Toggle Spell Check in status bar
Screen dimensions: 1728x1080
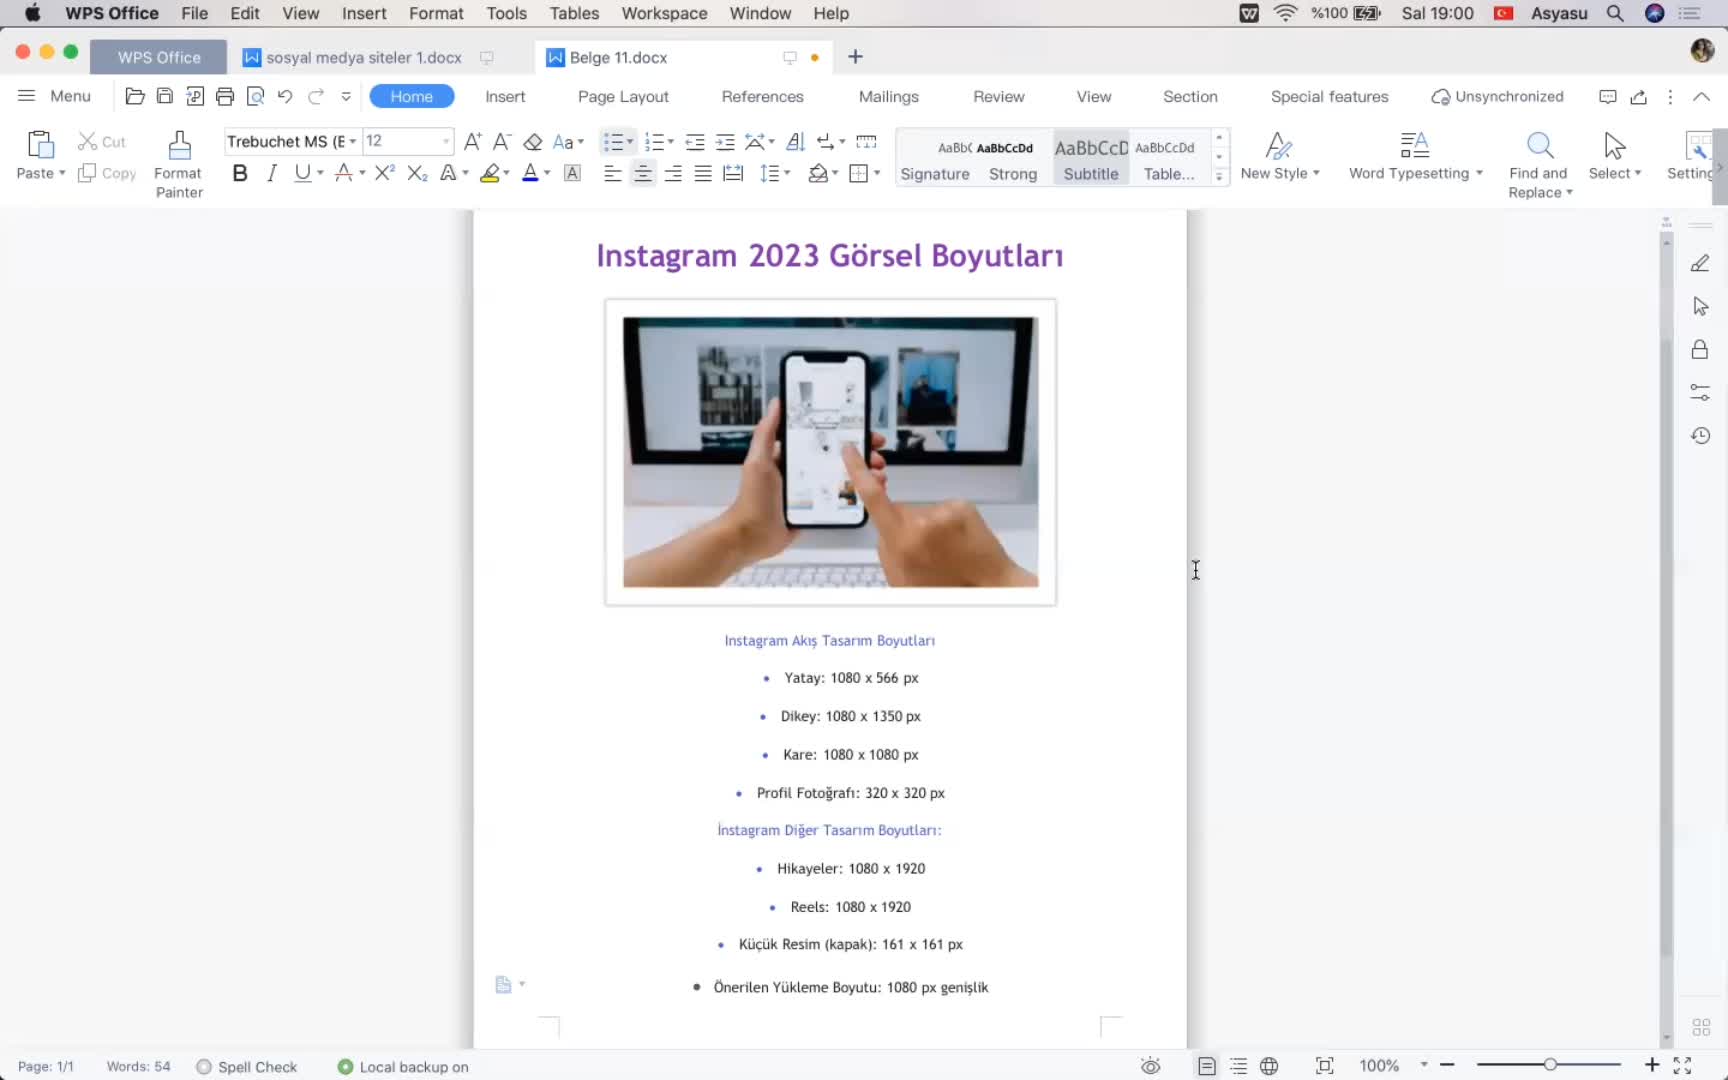click(247, 1067)
